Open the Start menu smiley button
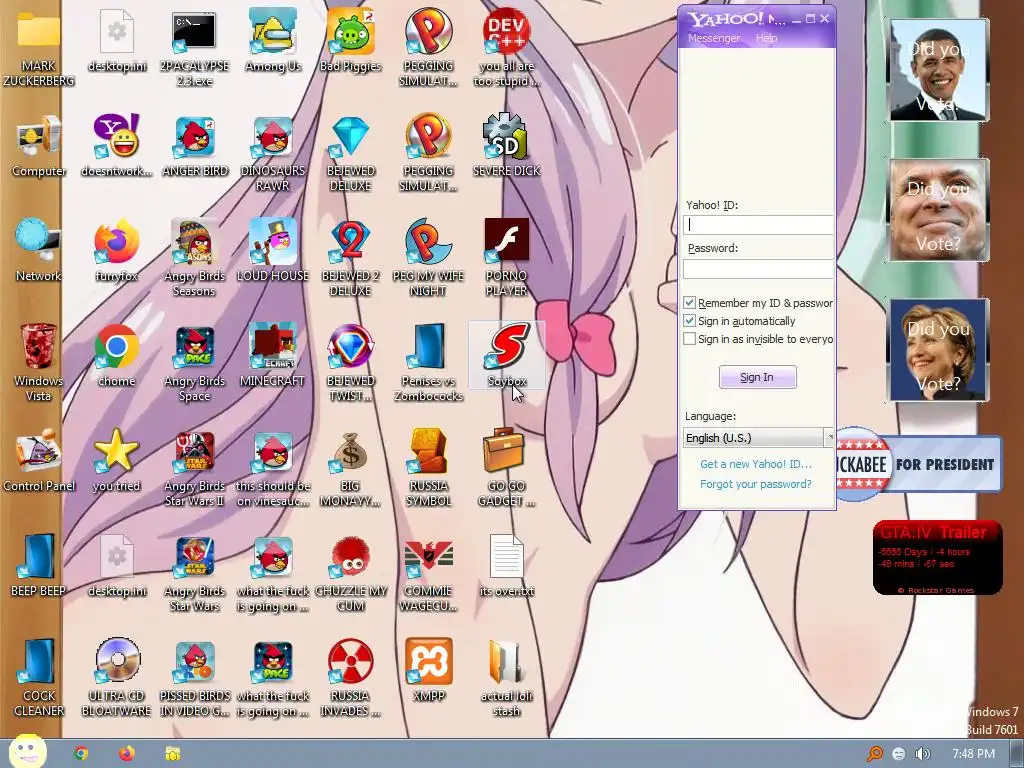Image resolution: width=1024 pixels, height=768 pixels. tap(26, 751)
